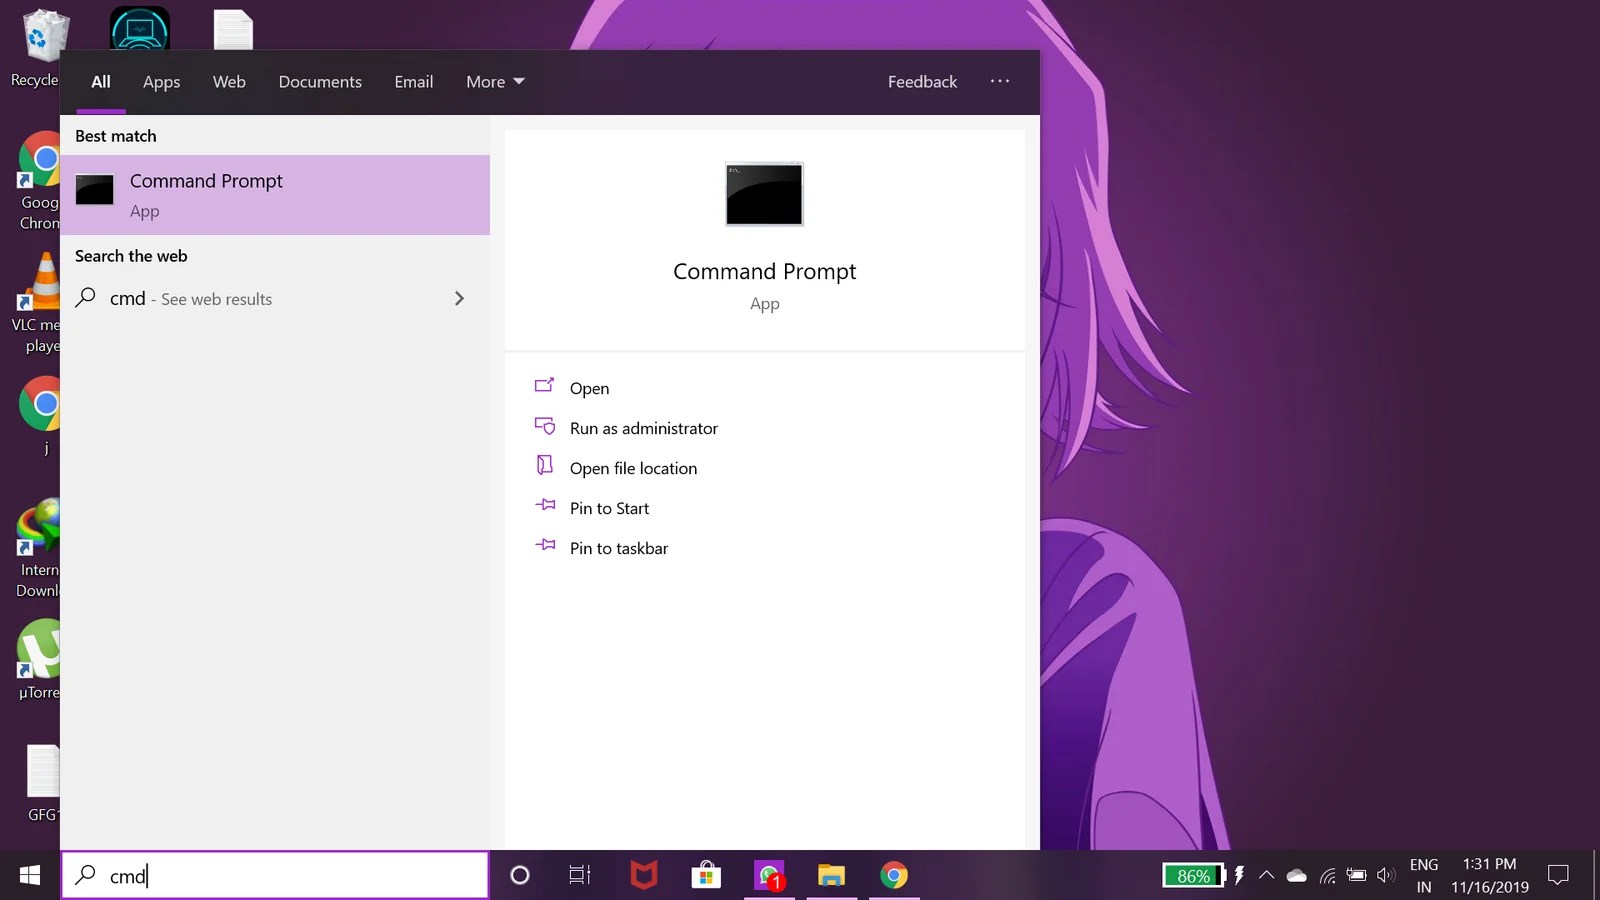Image resolution: width=1600 pixels, height=900 pixels.
Task: Click the Command Prompt icon in best match
Action: [95, 189]
